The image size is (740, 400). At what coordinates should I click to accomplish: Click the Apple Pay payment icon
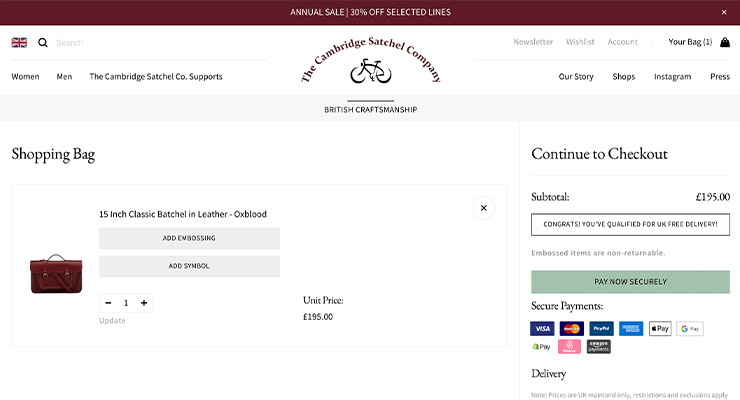[x=660, y=328]
